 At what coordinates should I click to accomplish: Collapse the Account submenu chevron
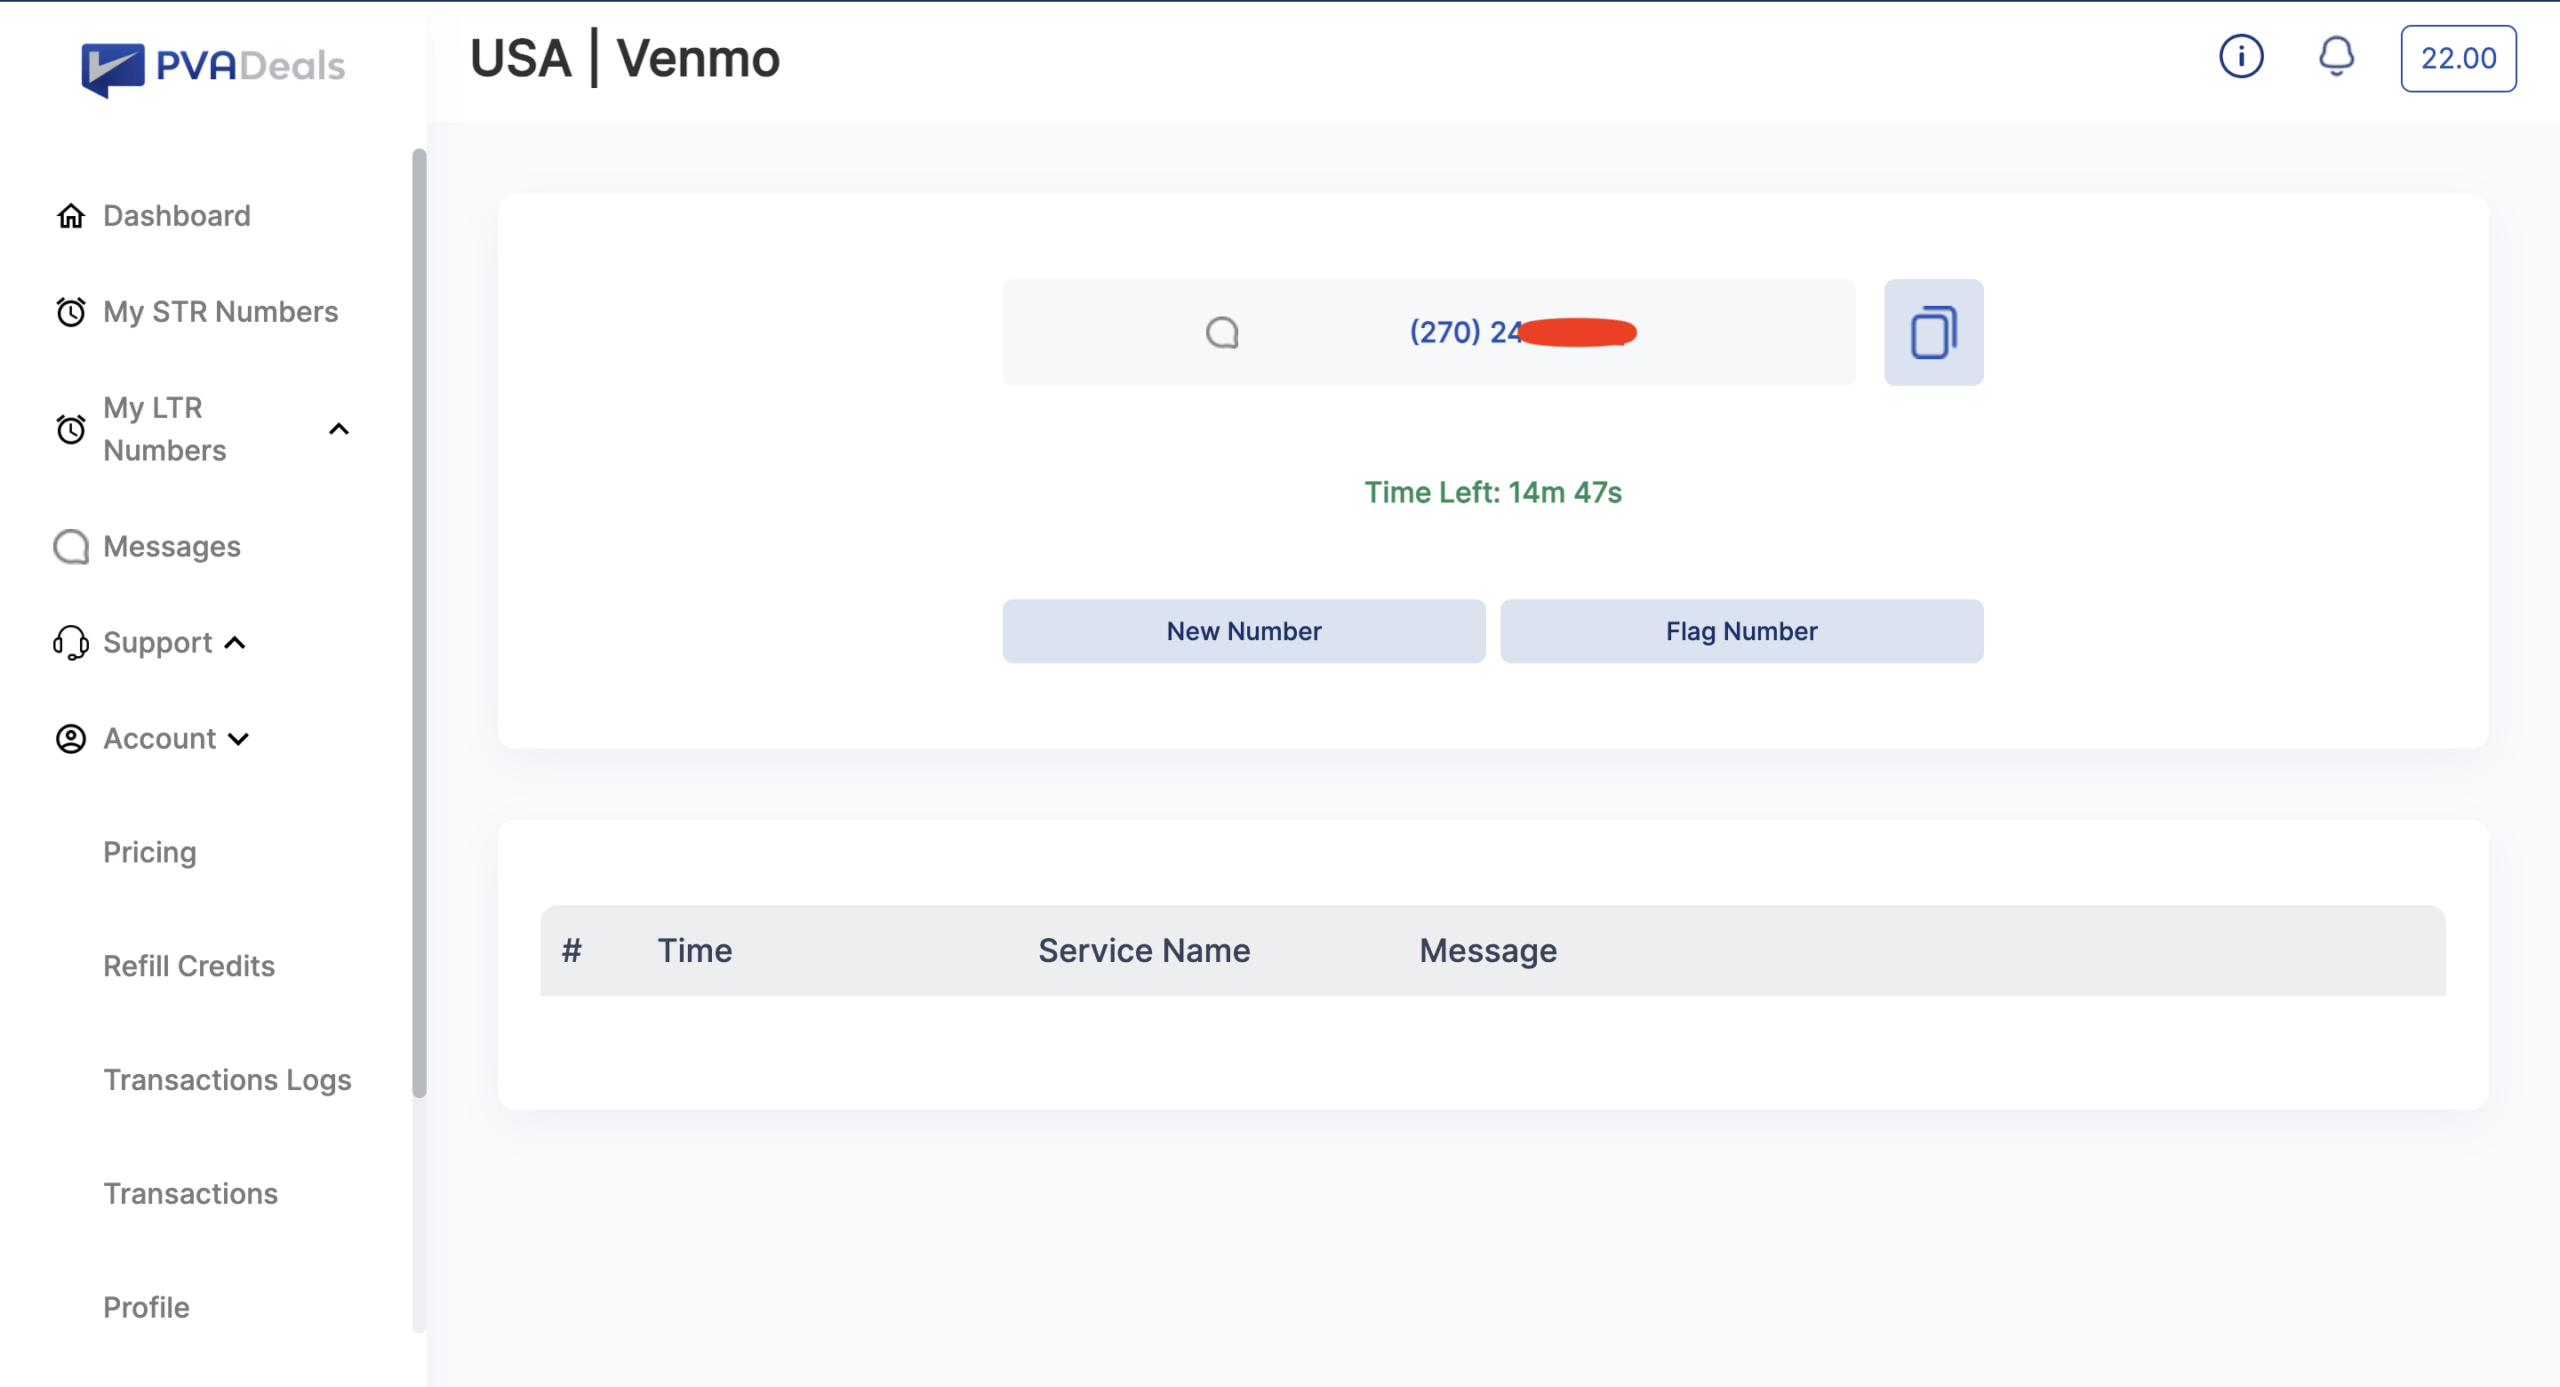tap(238, 740)
